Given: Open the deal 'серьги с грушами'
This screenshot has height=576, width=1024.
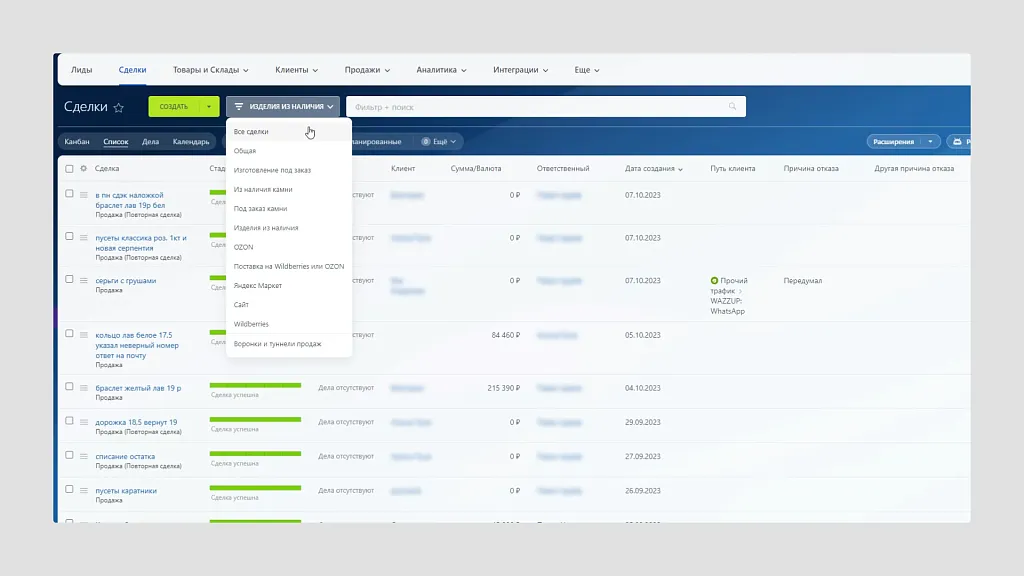Looking at the screenshot, I should coord(126,281).
